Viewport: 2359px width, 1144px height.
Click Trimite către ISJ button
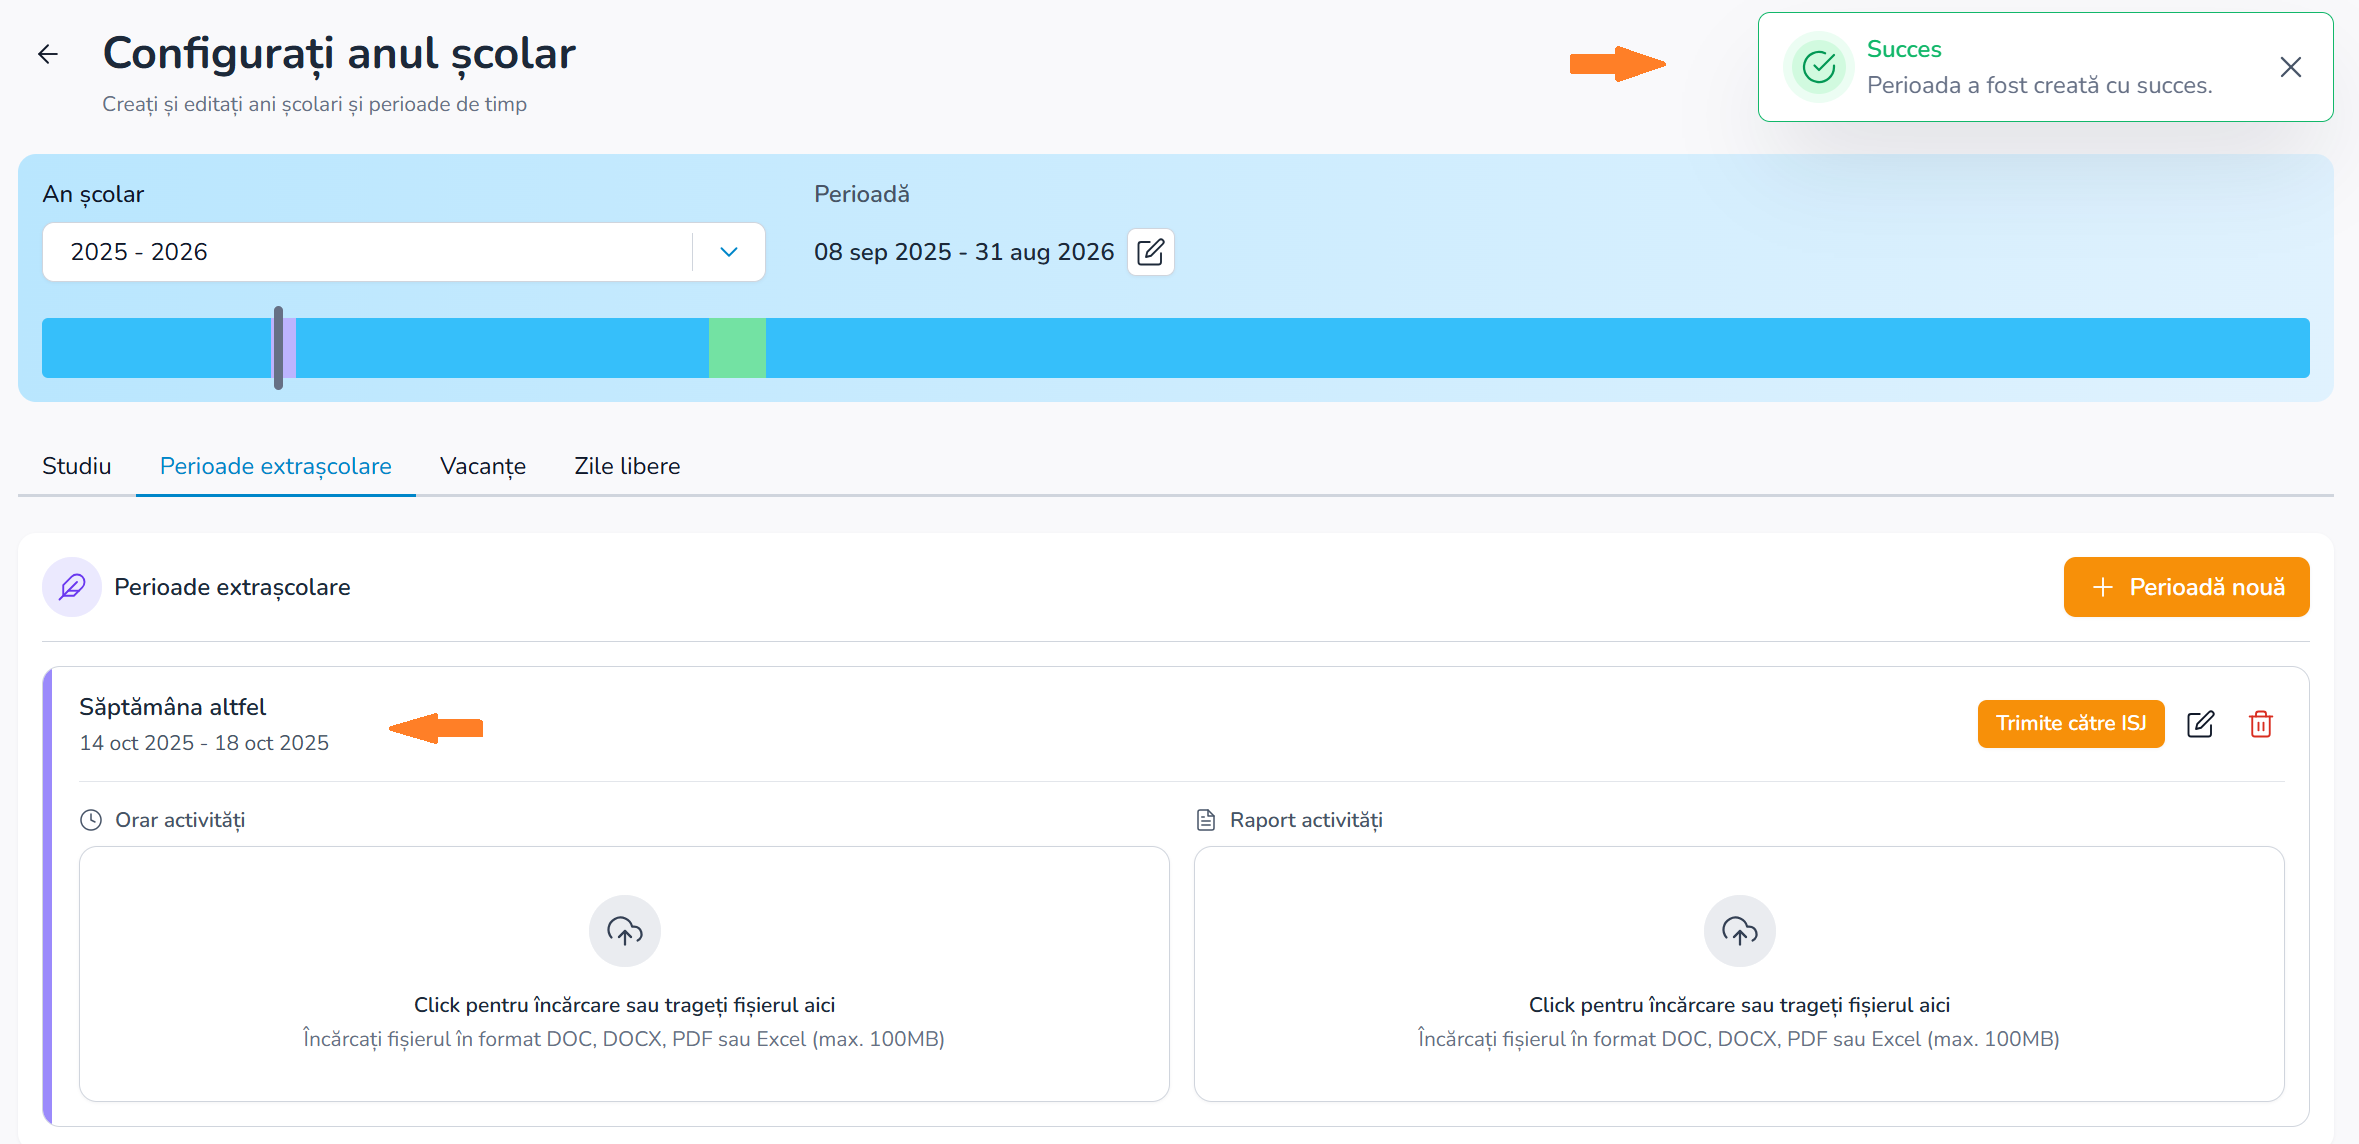pyautogui.click(x=2070, y=724)
